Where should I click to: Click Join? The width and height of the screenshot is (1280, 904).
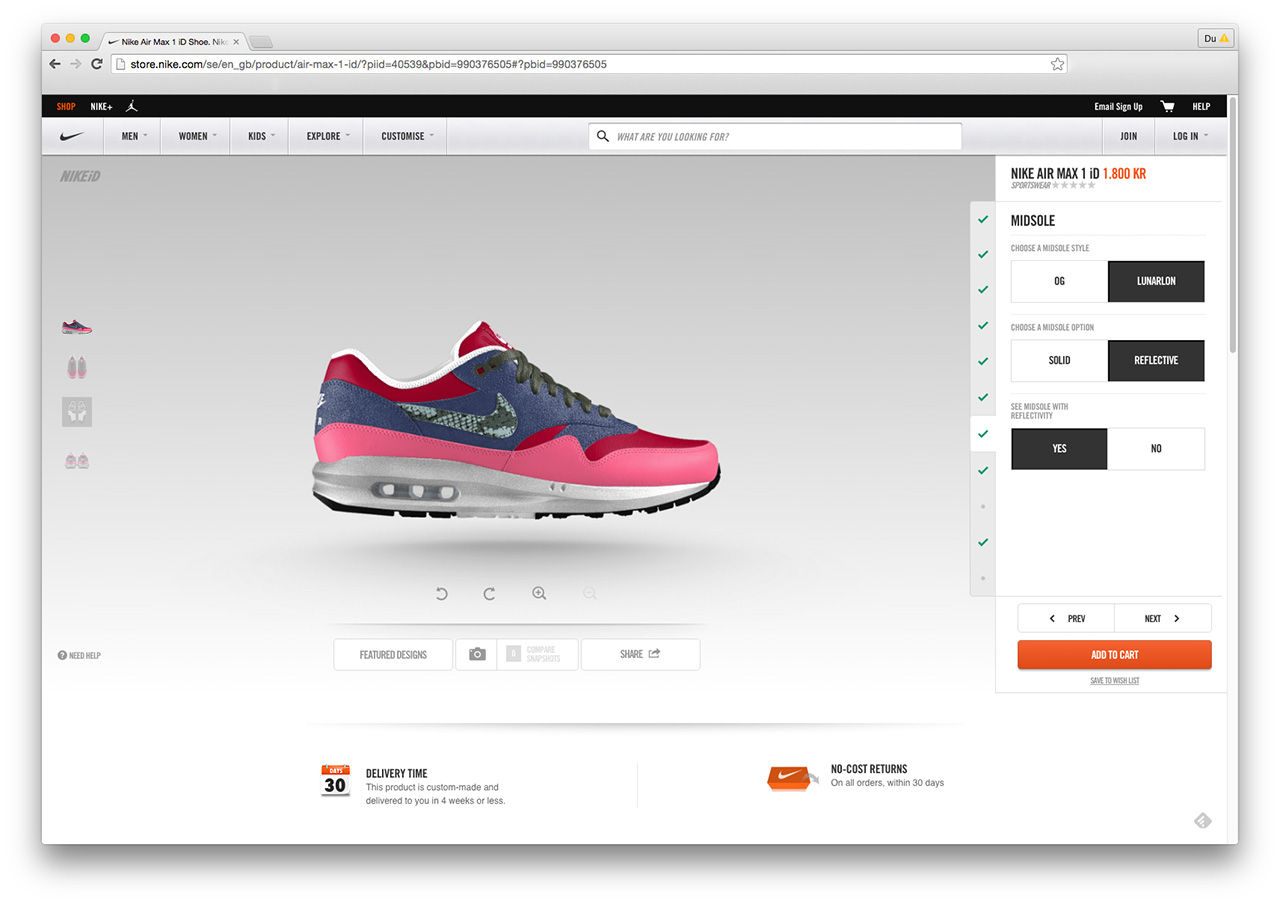1129,136
